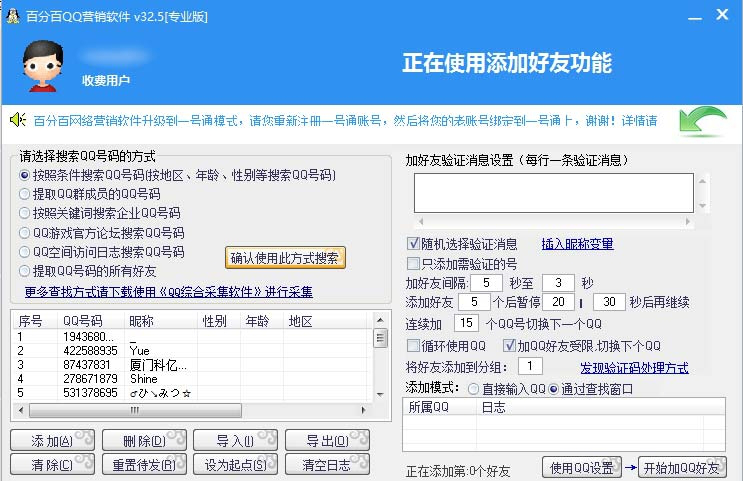Image resolution: width=743 pixels, height=500 pixels.
Task: Click the QQ list scroll up arrow
Action: pos(380,320)
